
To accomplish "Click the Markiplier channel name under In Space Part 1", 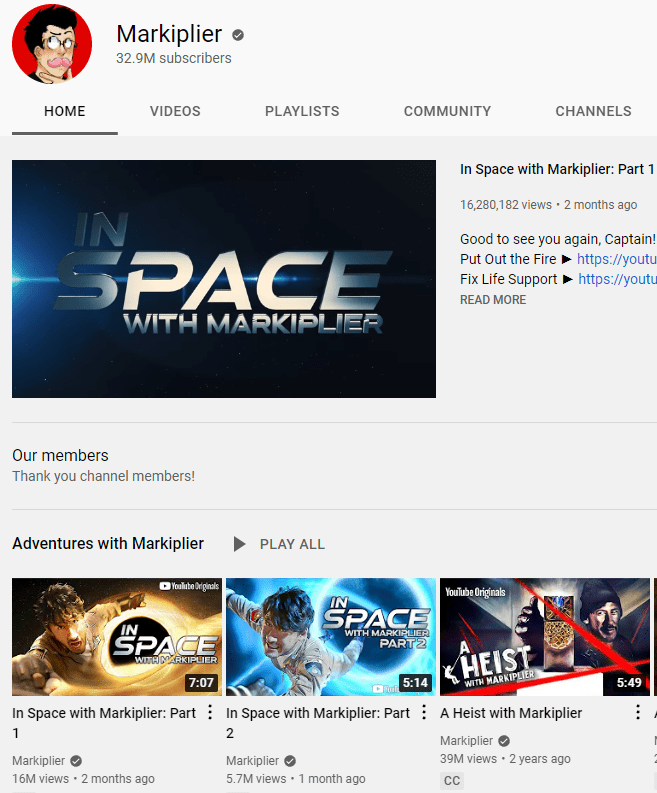I will tap(38, 761).
